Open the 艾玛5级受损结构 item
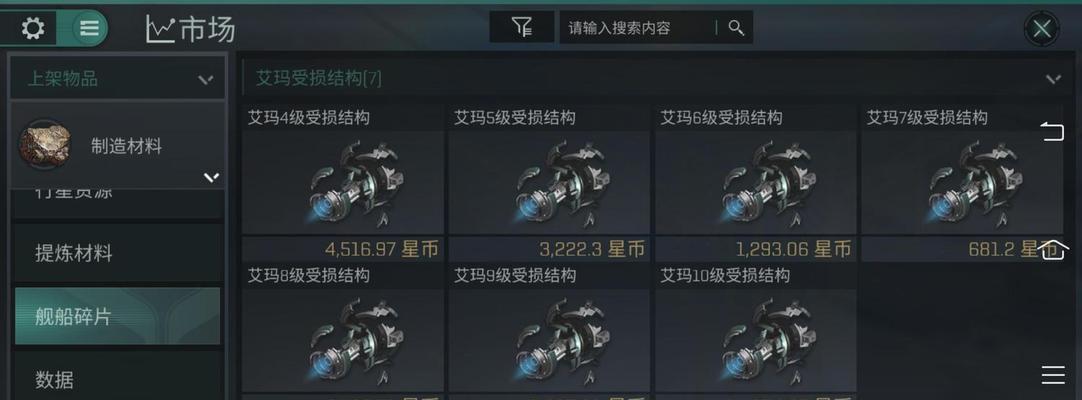Image resolution: width=1082 pixels, height=400 pixels. [549, 183]
